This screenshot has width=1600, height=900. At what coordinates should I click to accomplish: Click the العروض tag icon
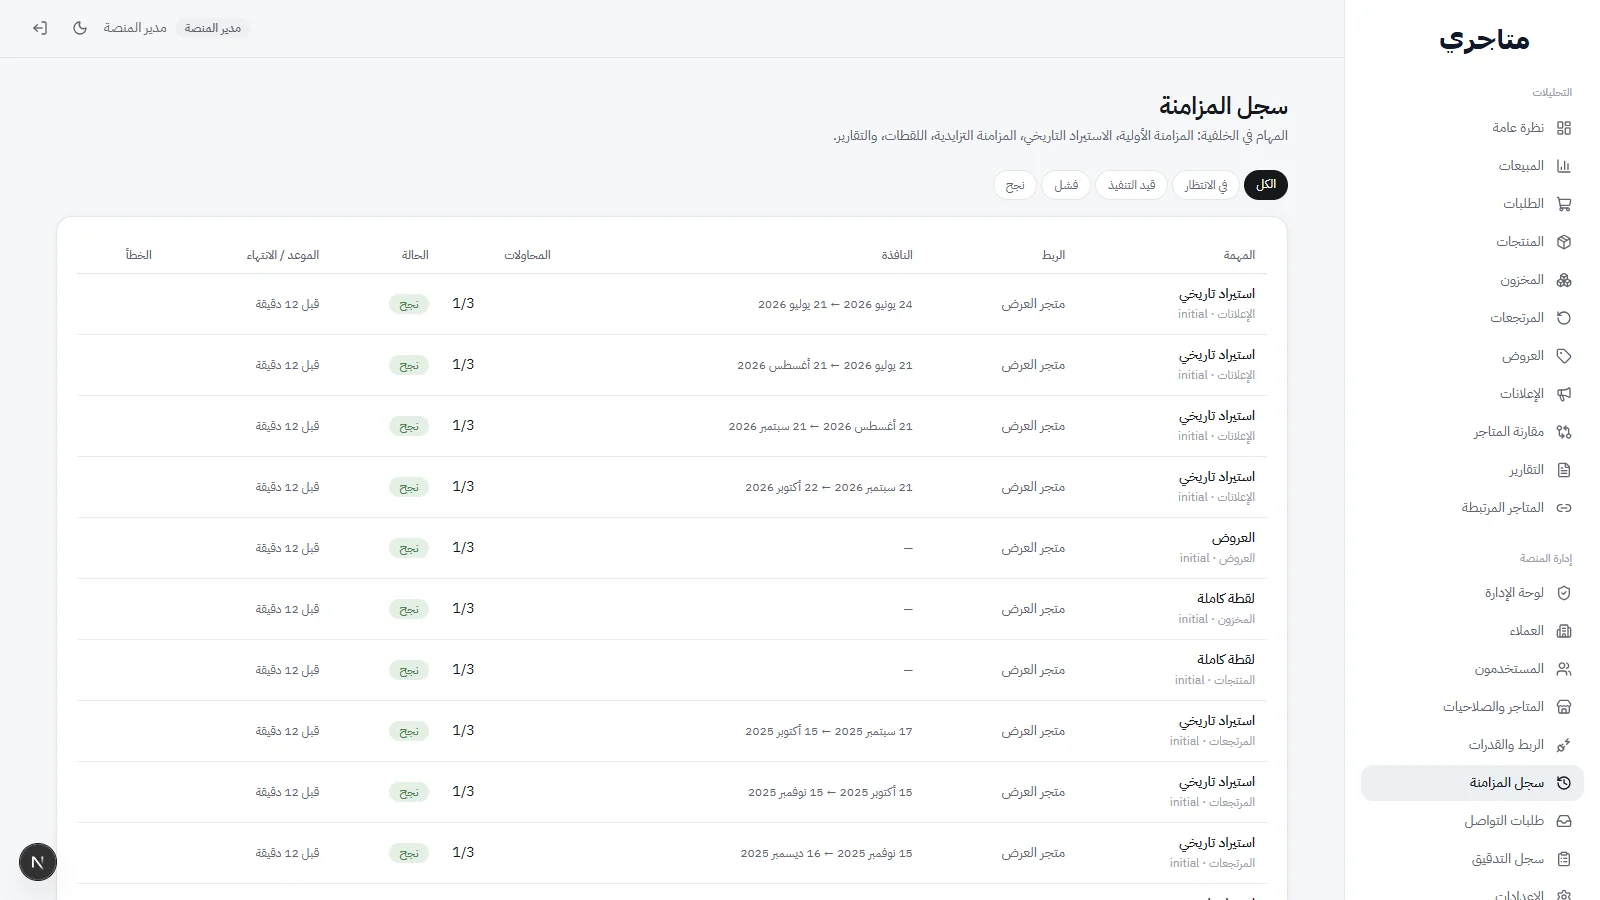point(1564,356)
